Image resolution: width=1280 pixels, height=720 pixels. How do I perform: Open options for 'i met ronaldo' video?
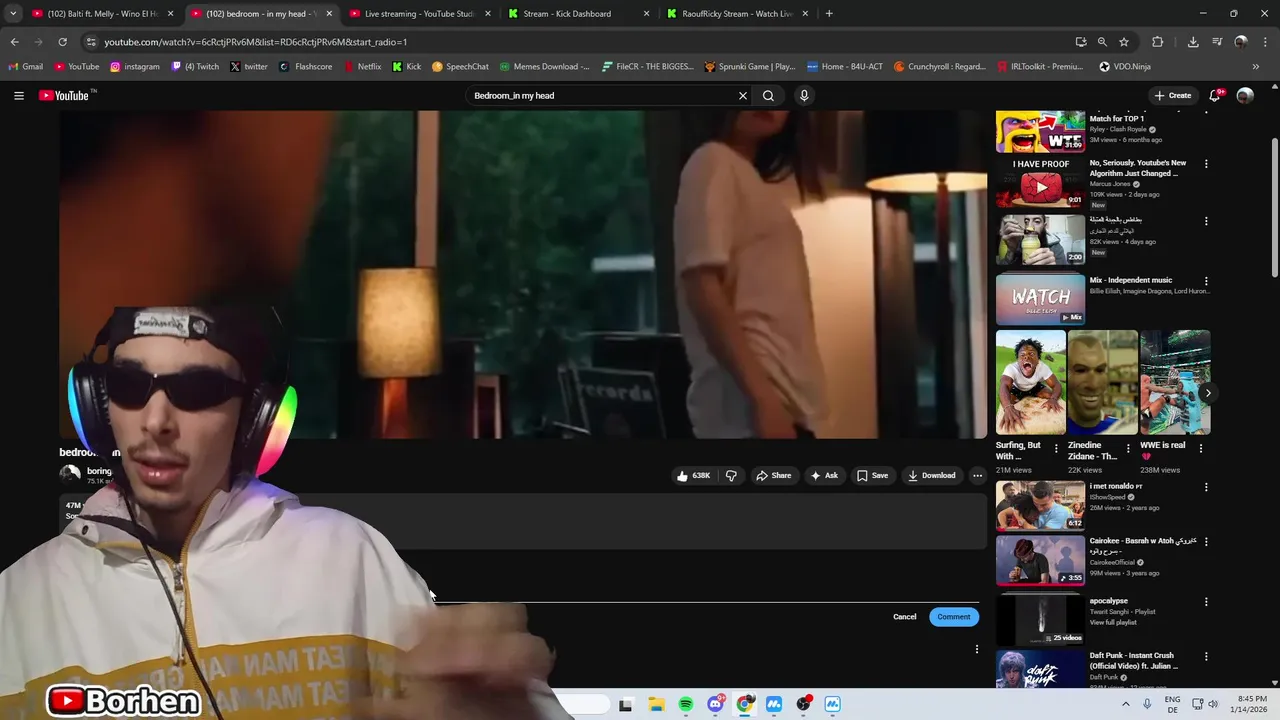(x=1206, y=487)
